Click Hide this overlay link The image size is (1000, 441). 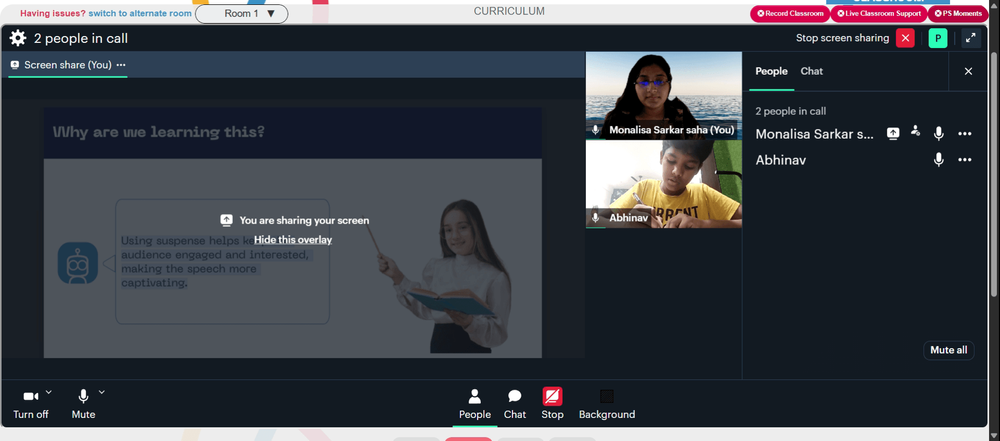[x=293, y=239]
